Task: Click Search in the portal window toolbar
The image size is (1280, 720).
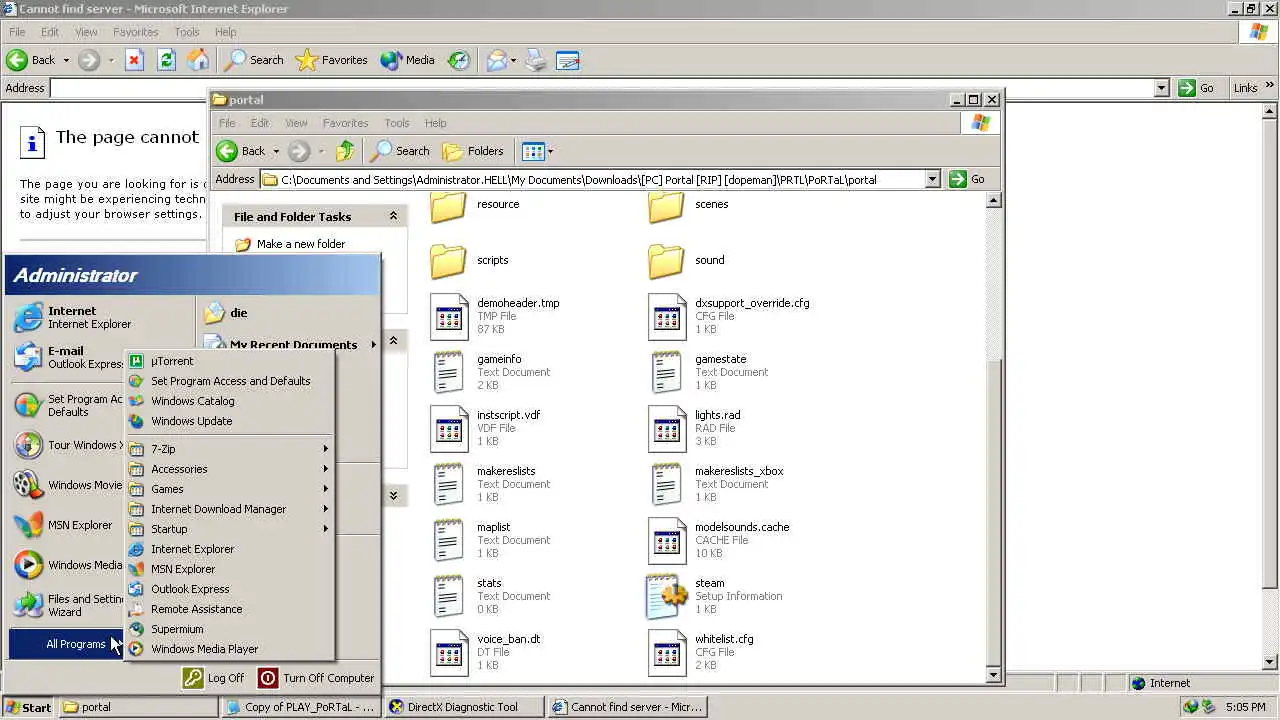Action: [400, 151]
